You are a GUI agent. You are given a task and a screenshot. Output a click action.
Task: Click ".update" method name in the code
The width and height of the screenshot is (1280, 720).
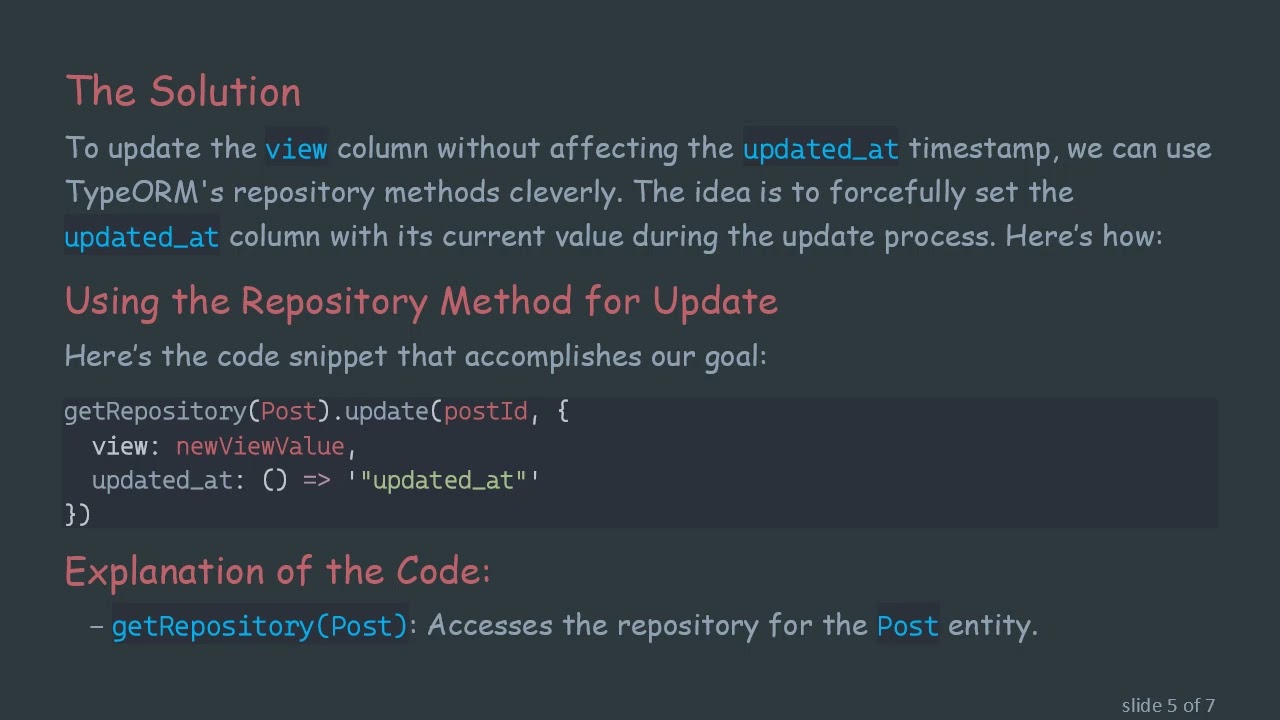tap(381, 412)
